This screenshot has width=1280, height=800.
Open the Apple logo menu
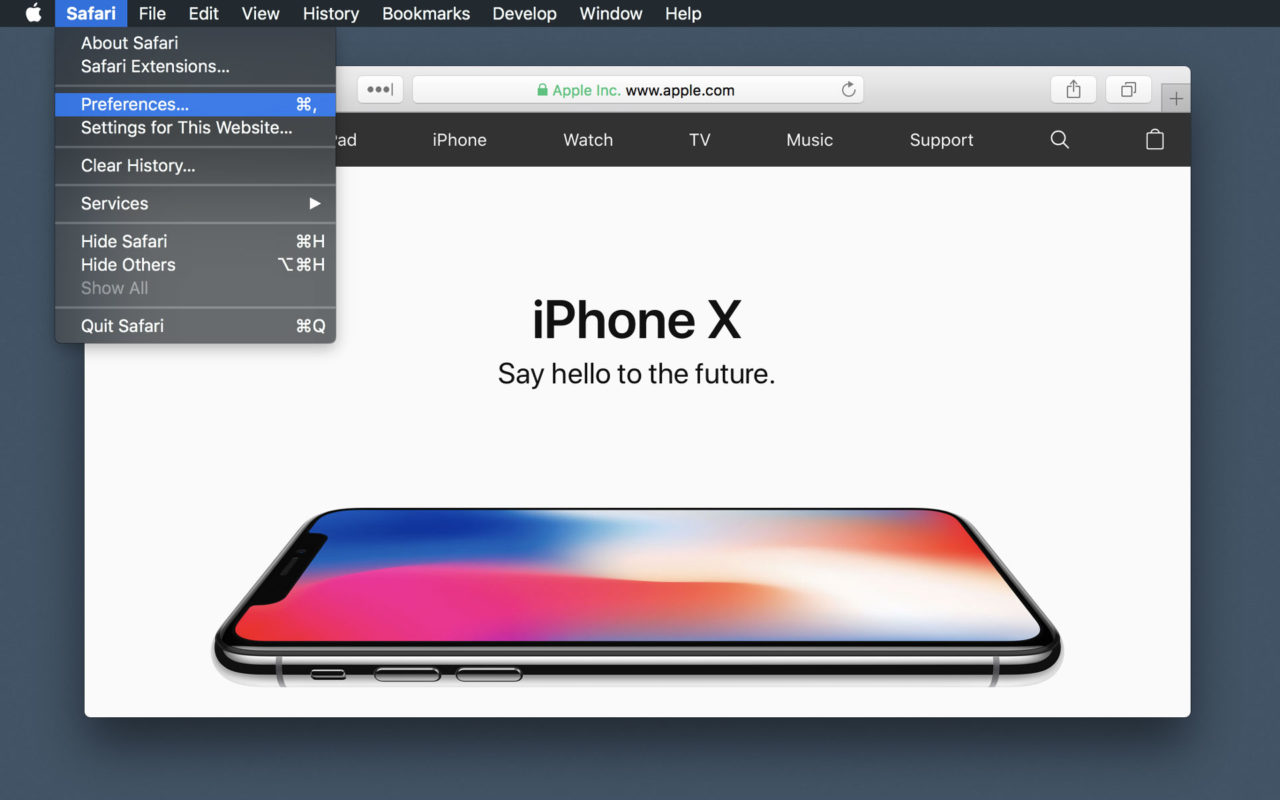[33, 13]
